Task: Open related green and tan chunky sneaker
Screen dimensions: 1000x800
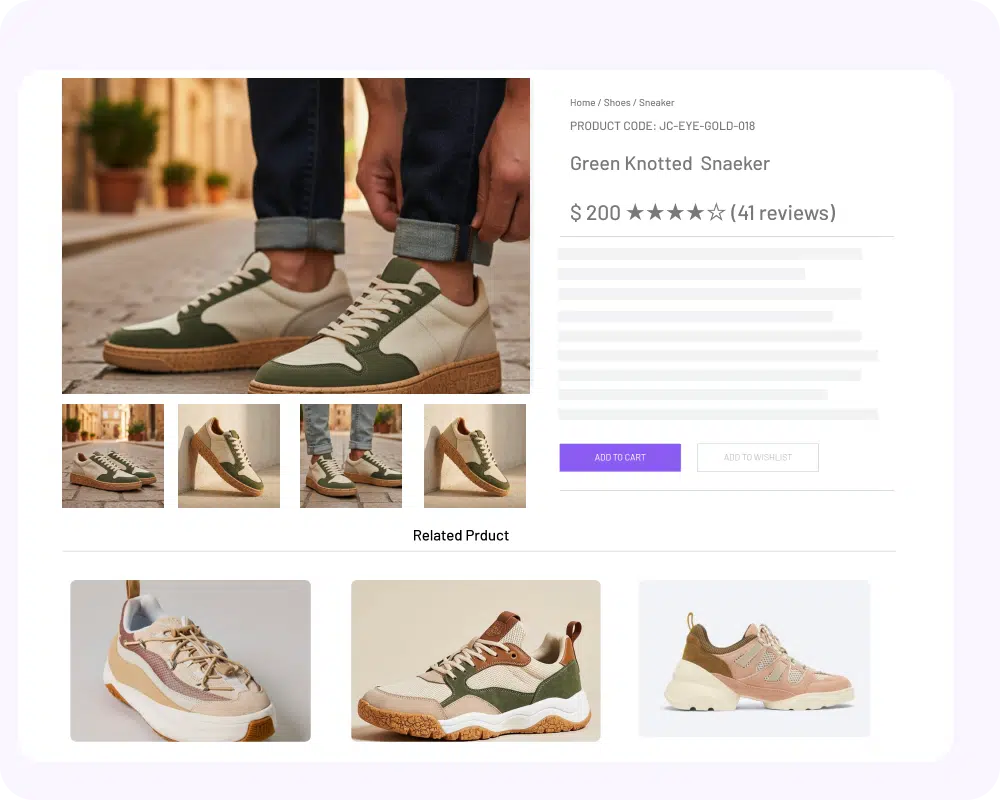Action: click(x=476, y=660)
